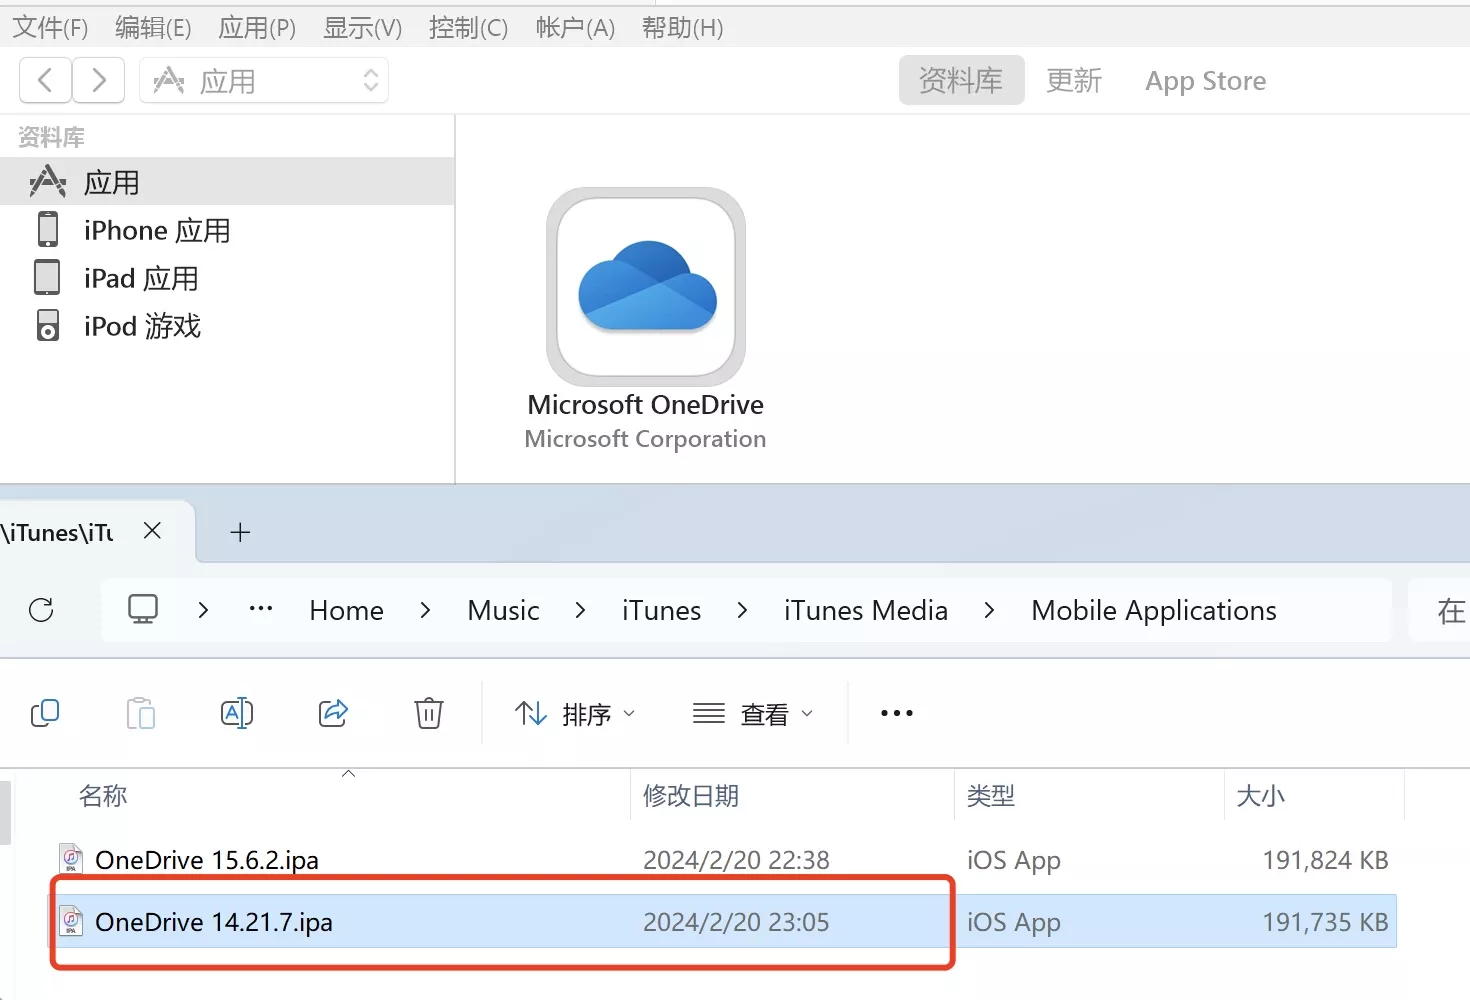This screenshot has height=1000, width=1470.
Task: Click the Delete trash icon
Action: pyautogui.click(x=429, y=713)
